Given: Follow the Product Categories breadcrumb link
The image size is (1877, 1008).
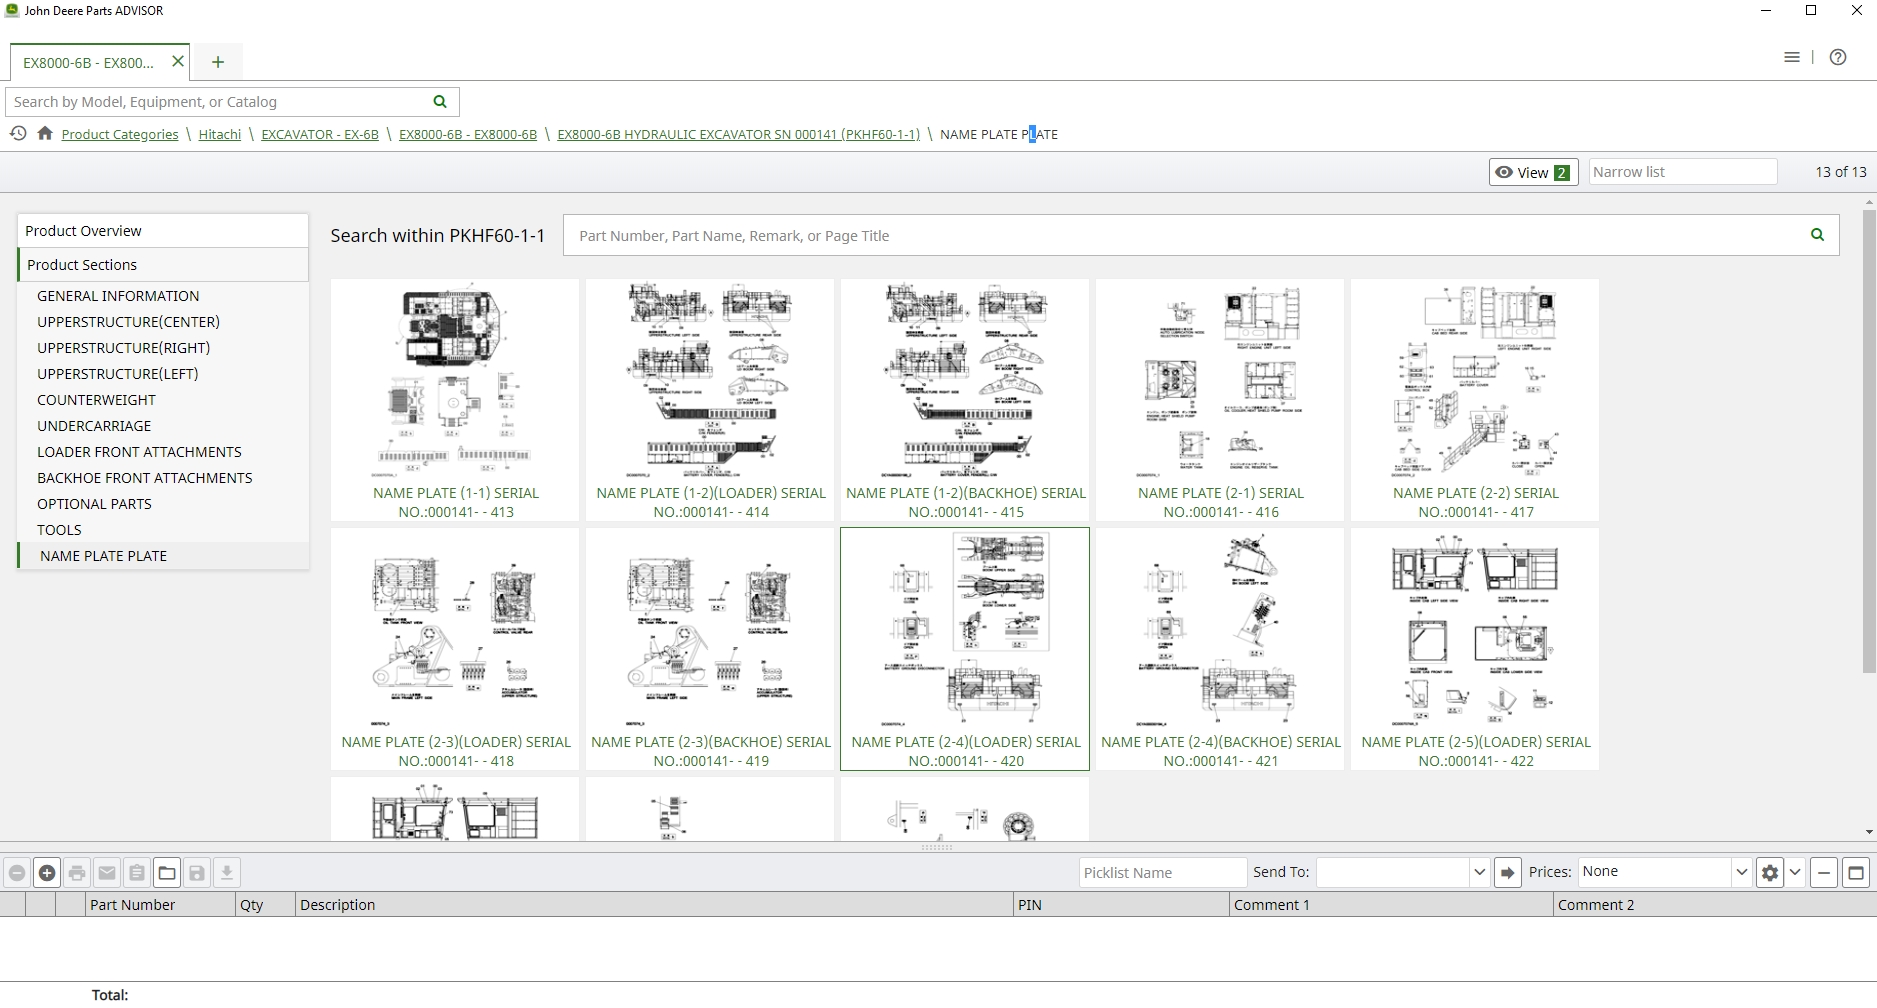Looking at the screenshot, I should click(120, 134).
